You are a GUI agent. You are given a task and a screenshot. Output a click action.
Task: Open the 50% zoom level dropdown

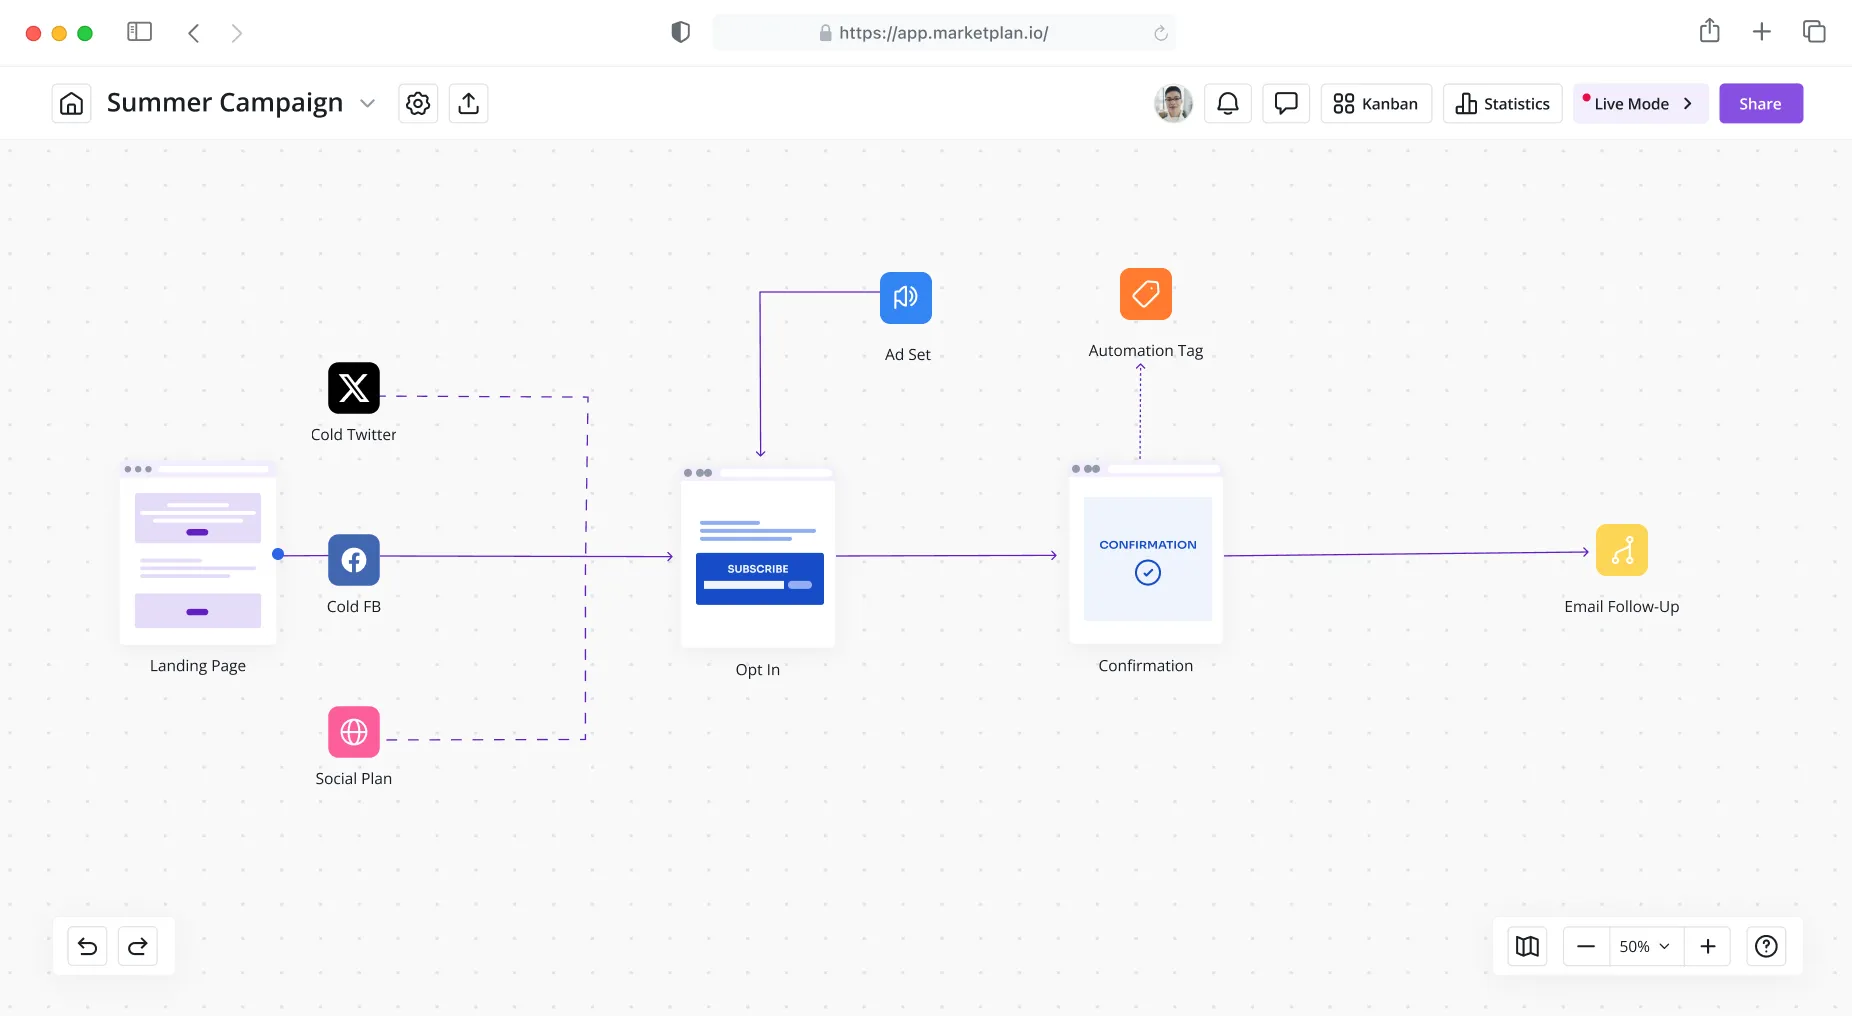click(x=1644, y=946)
